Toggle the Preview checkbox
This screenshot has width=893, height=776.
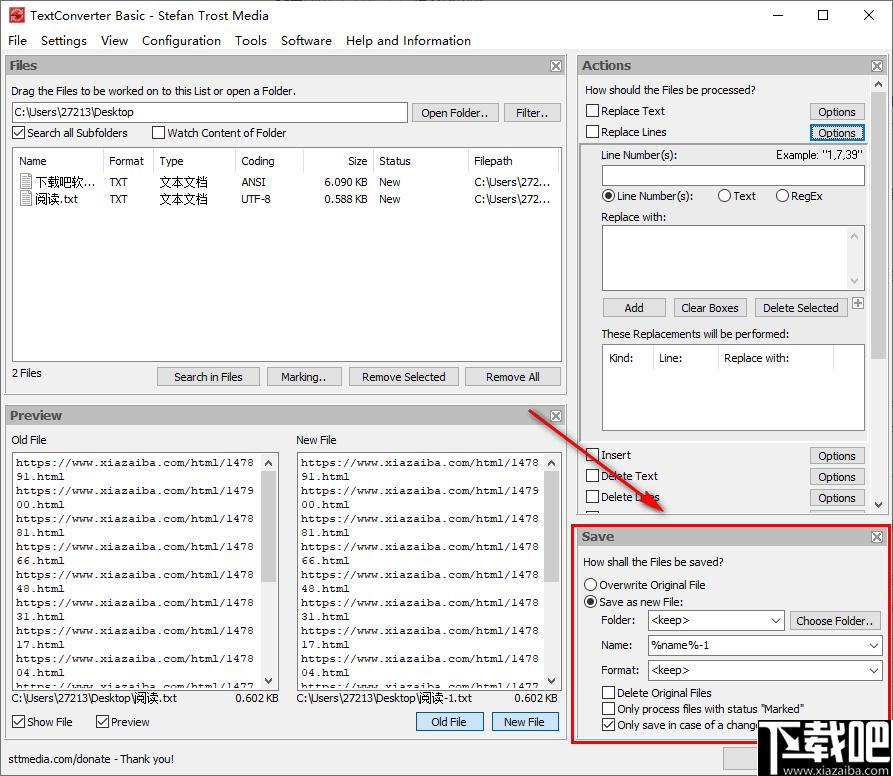coord(103,721)
